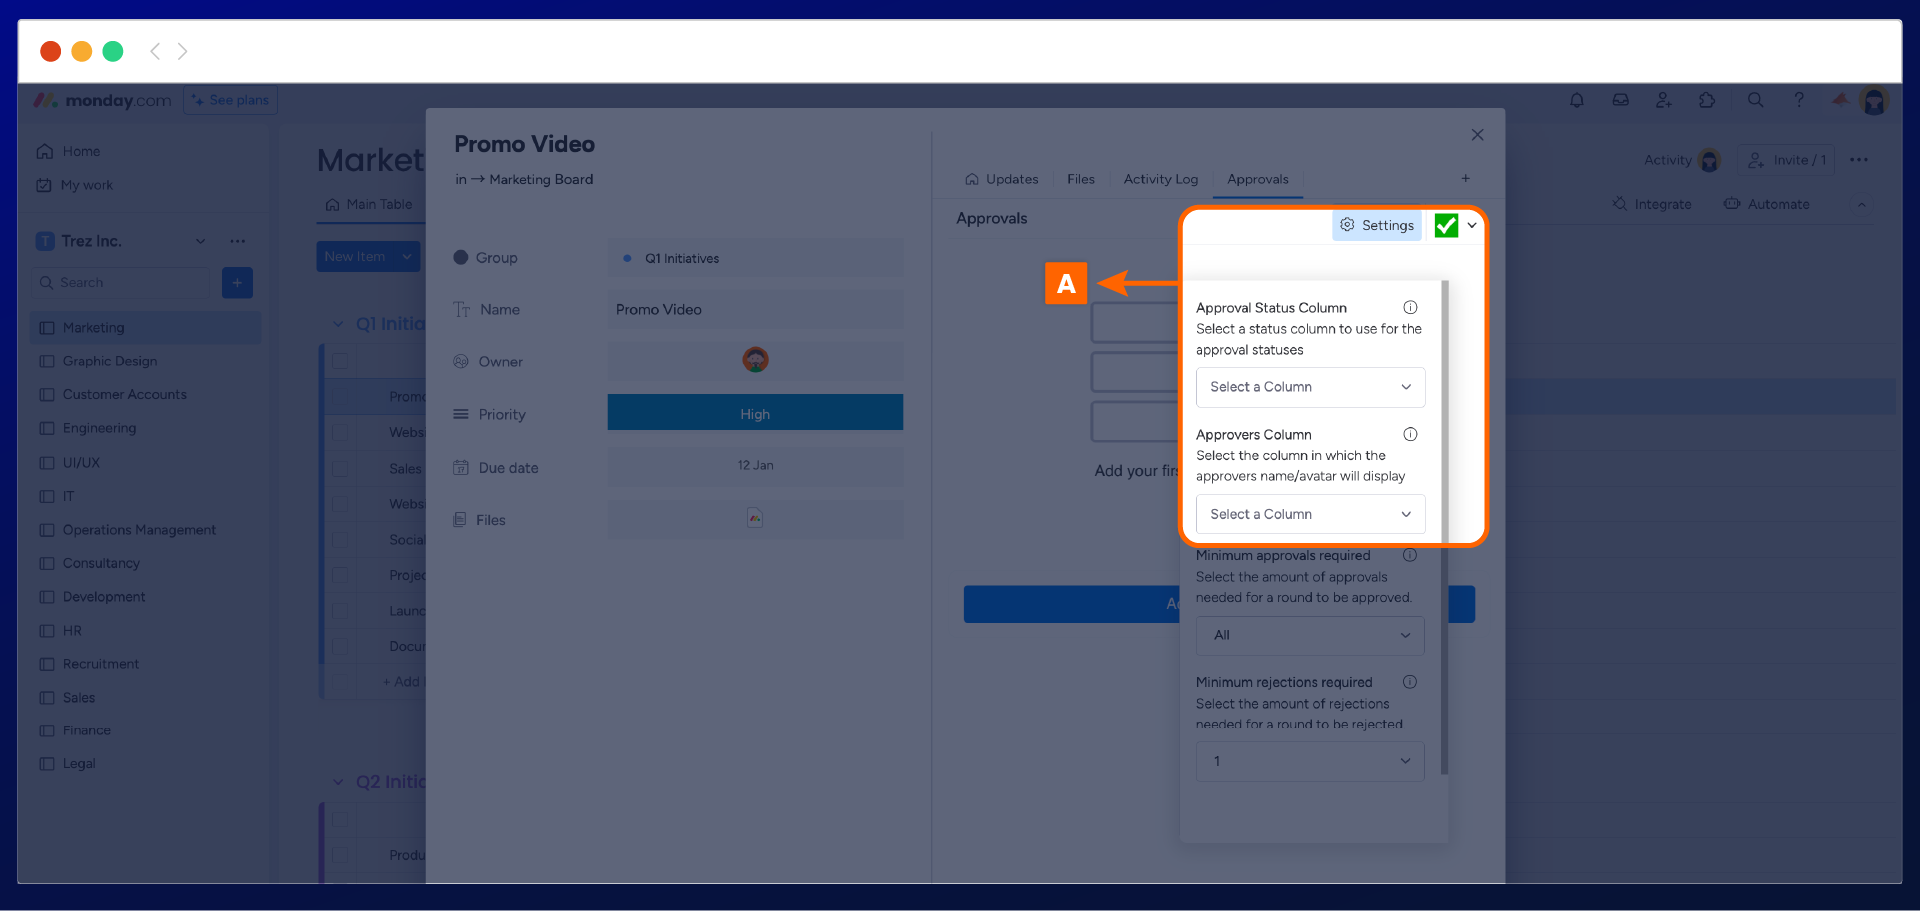Image resolution: width=1920 pixels, height=911 pixels.
Task: Click the invite members icon in top bar
Action: pos(1664,100)
